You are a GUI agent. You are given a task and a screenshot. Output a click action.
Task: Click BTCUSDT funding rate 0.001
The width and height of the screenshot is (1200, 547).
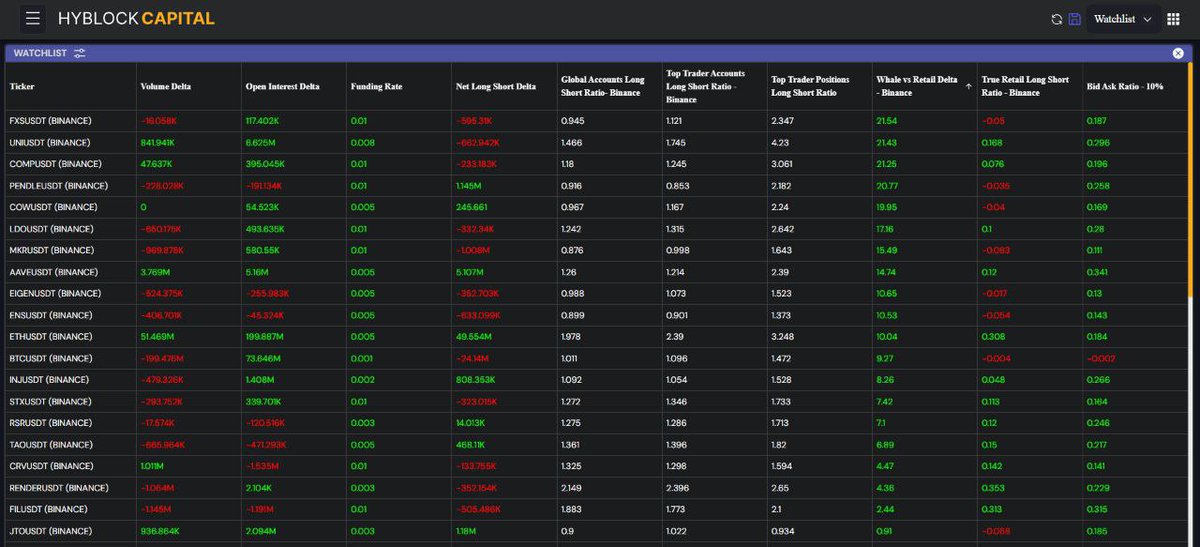click(361, 358)
